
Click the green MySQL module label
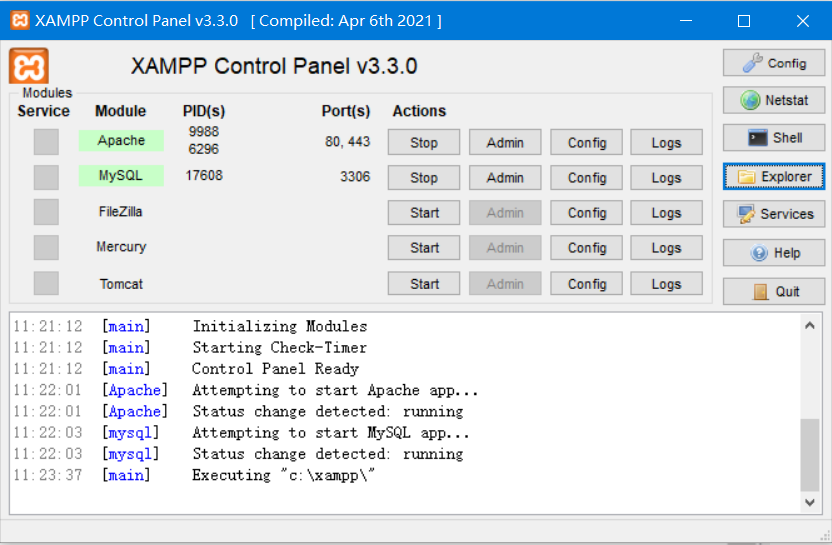point(121,176)
